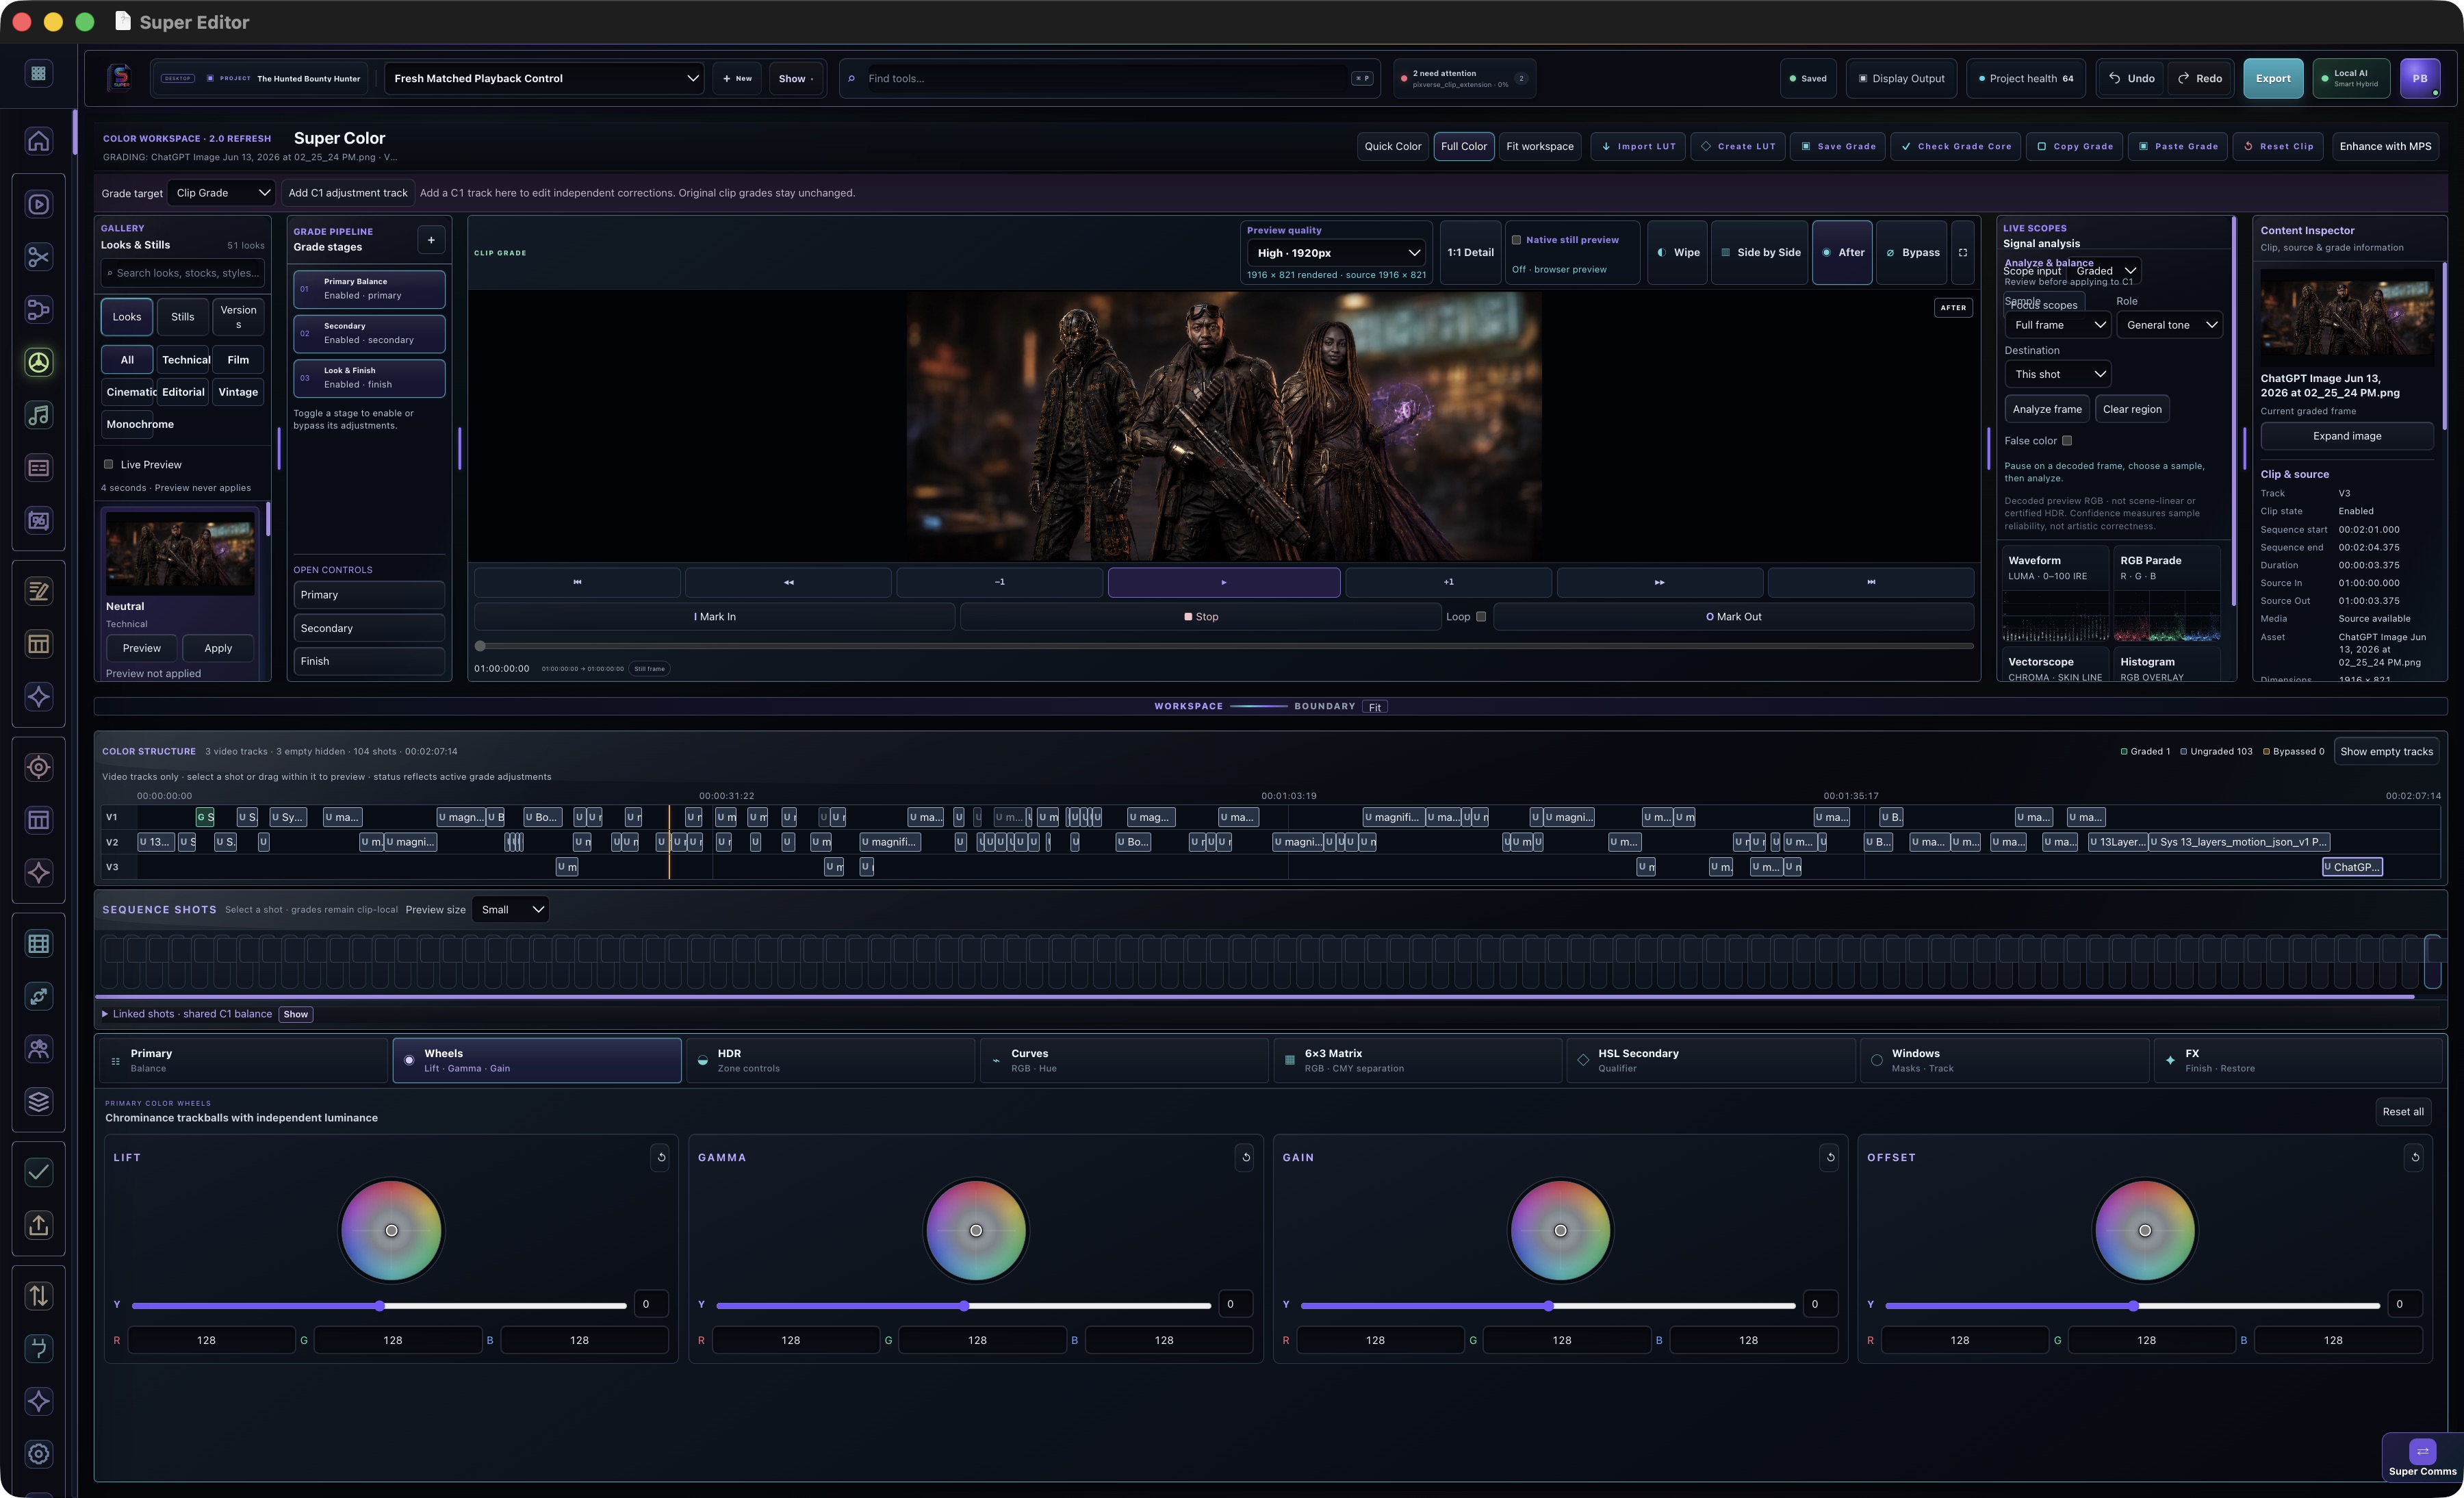
Task: Toggle the Look & Finish stage
Action: pos(369,378)
